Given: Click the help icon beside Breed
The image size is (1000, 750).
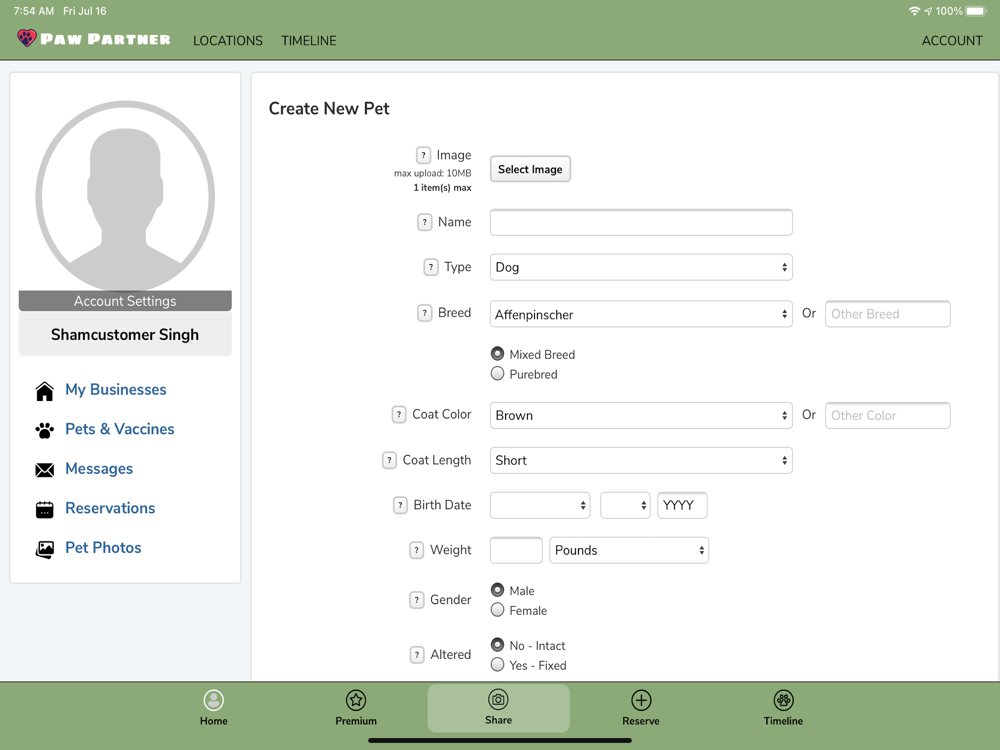Looking at the screenshot, I should (x=425, y=312).
